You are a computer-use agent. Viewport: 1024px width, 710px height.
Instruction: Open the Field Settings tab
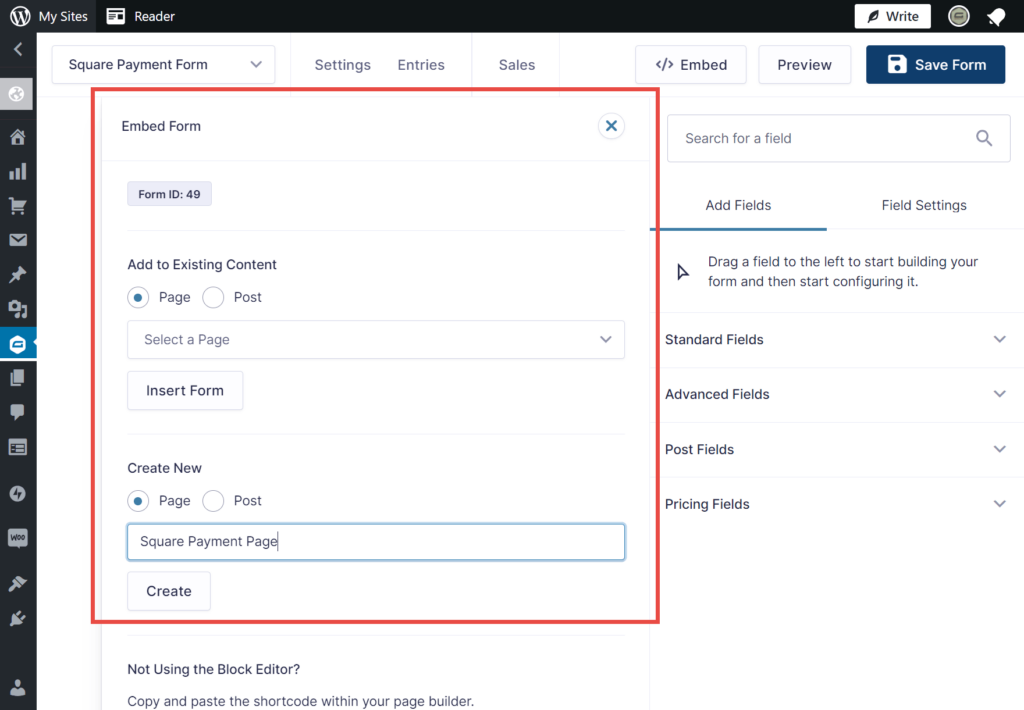point(923,205)
